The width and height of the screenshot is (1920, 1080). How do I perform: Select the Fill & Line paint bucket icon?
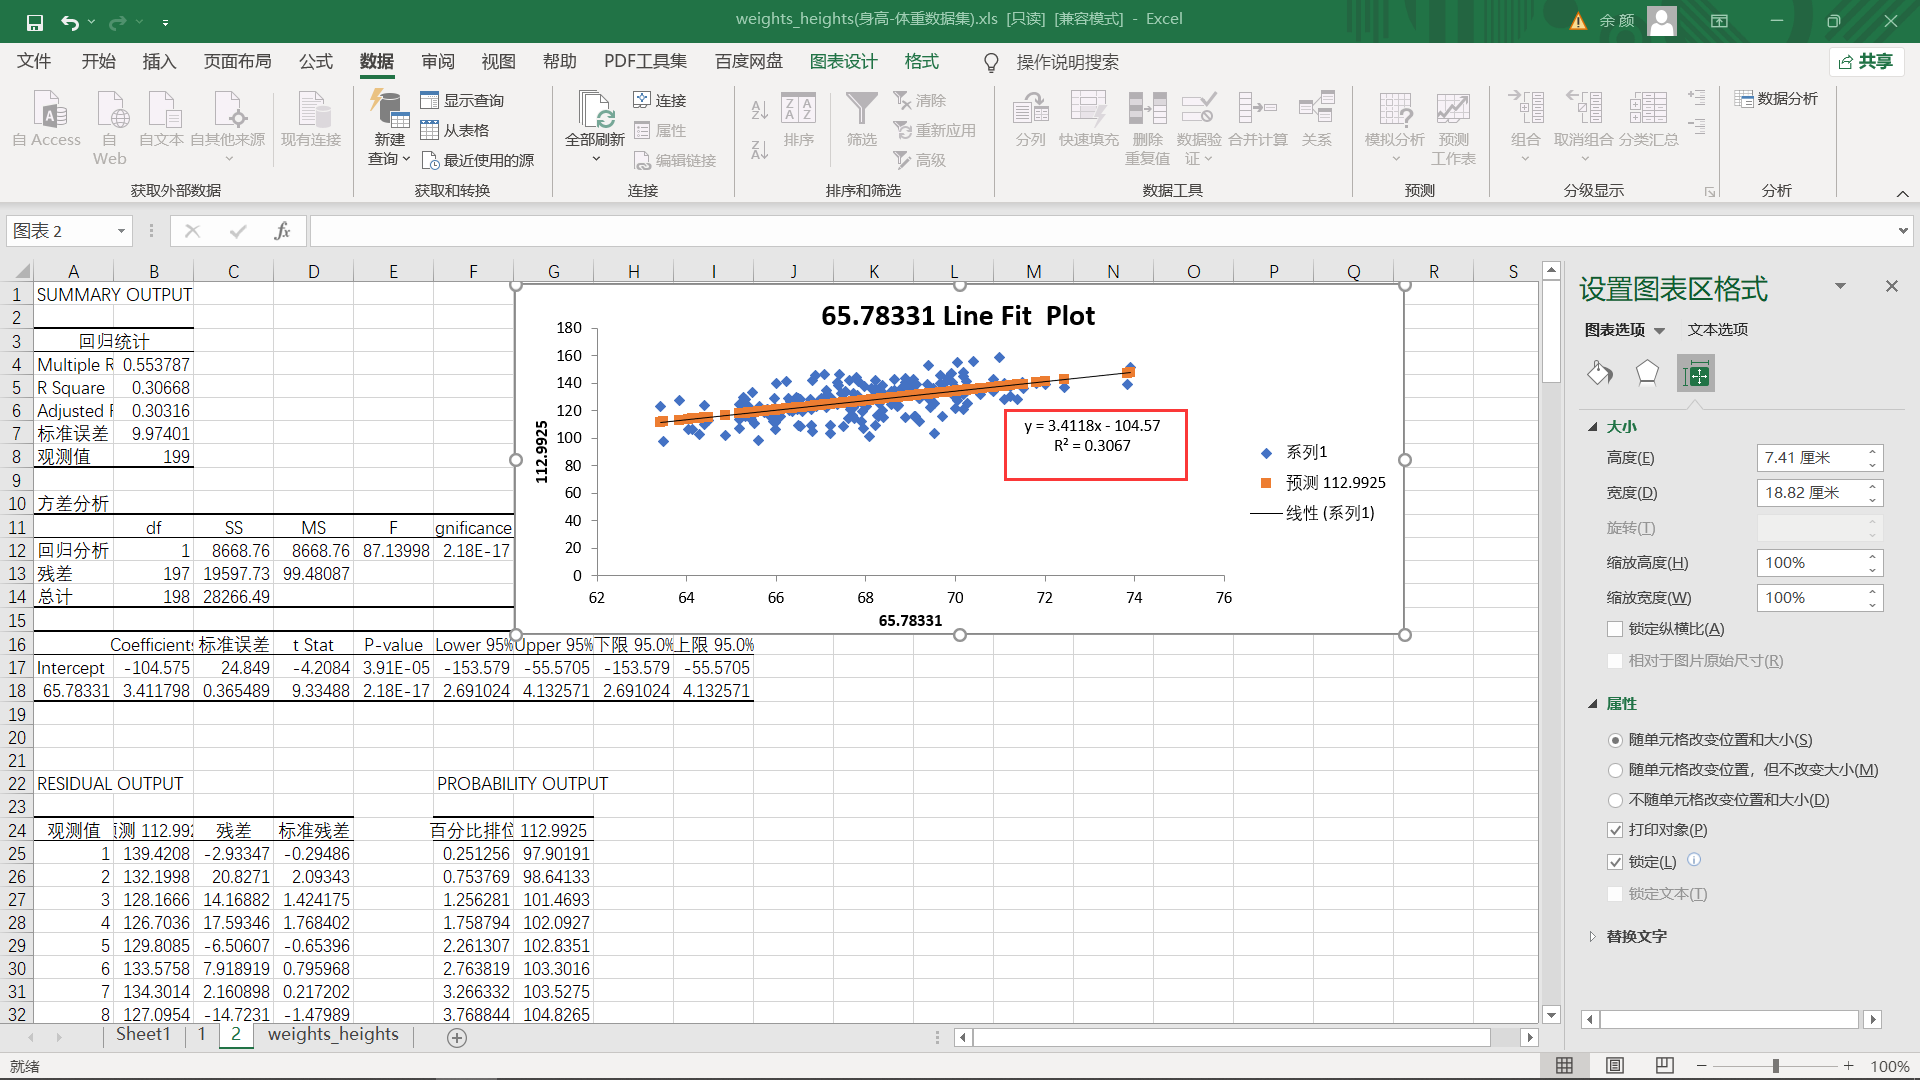tap(1599, 374)
